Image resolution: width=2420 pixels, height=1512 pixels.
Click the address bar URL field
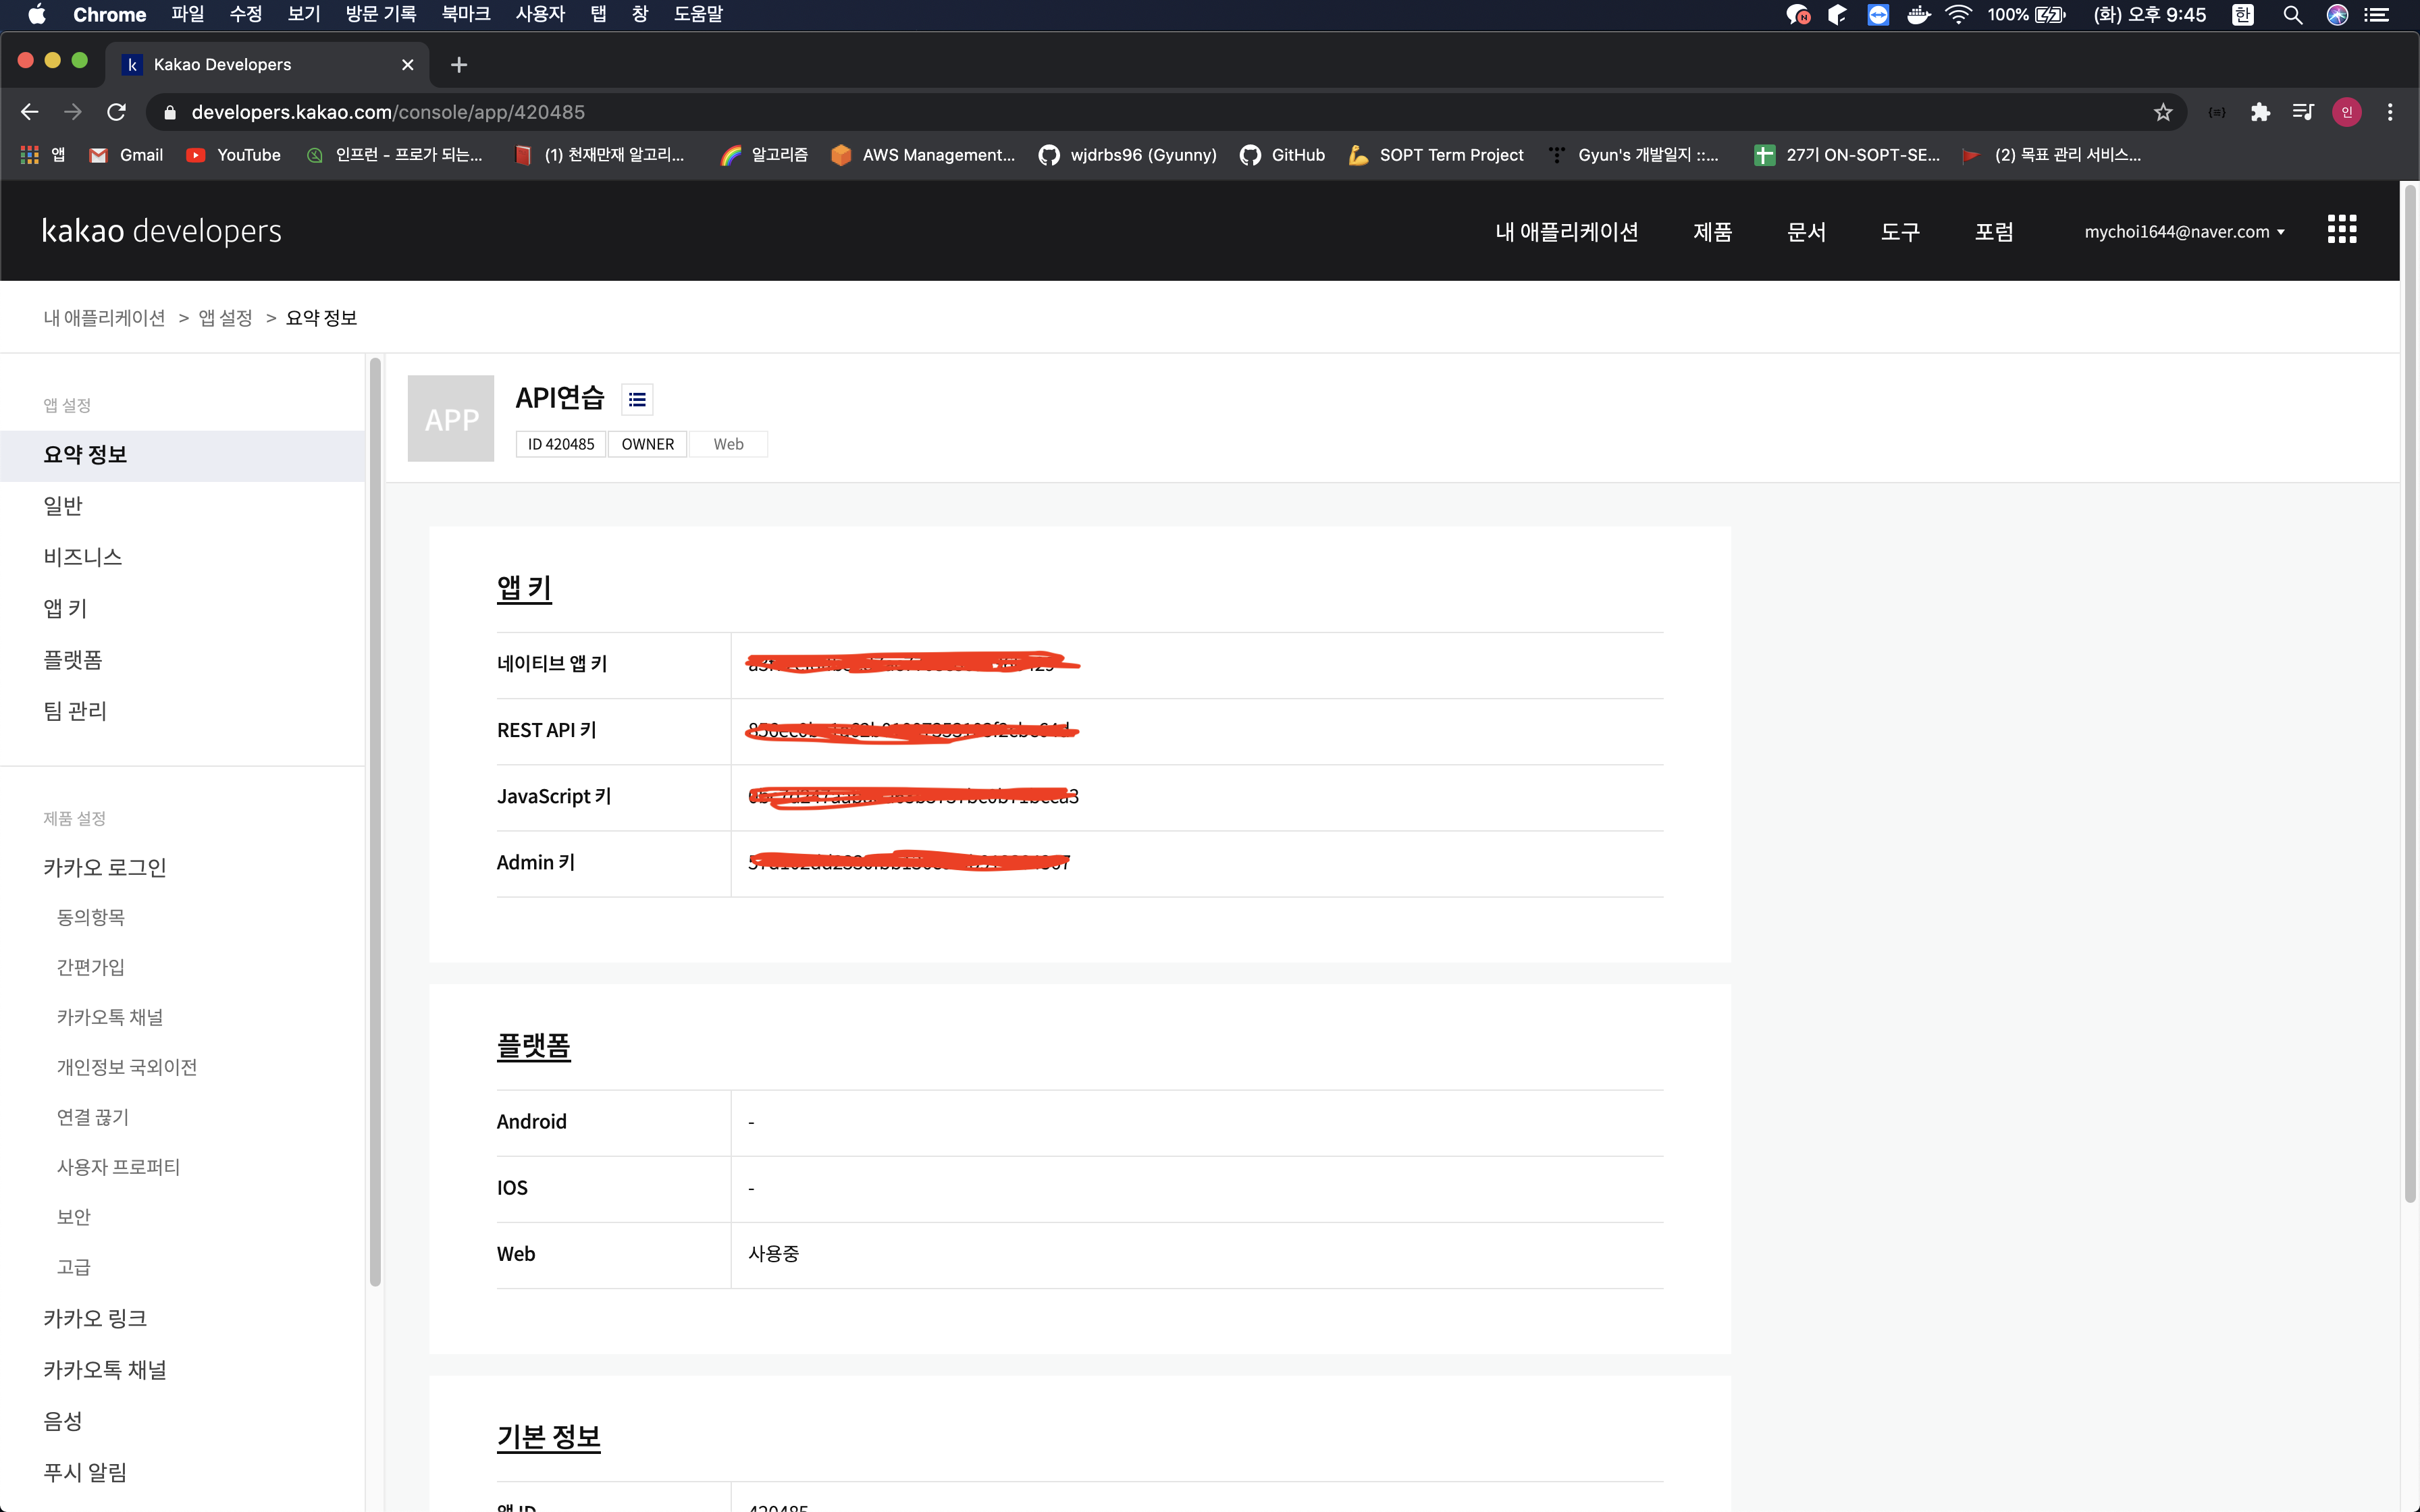pos(900,112)
